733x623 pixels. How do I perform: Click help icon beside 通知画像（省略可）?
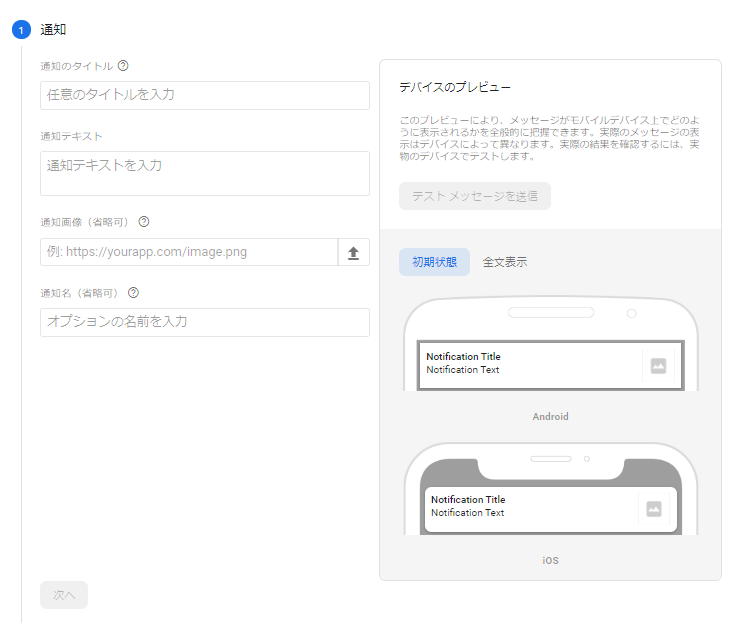tap(144, 222)
